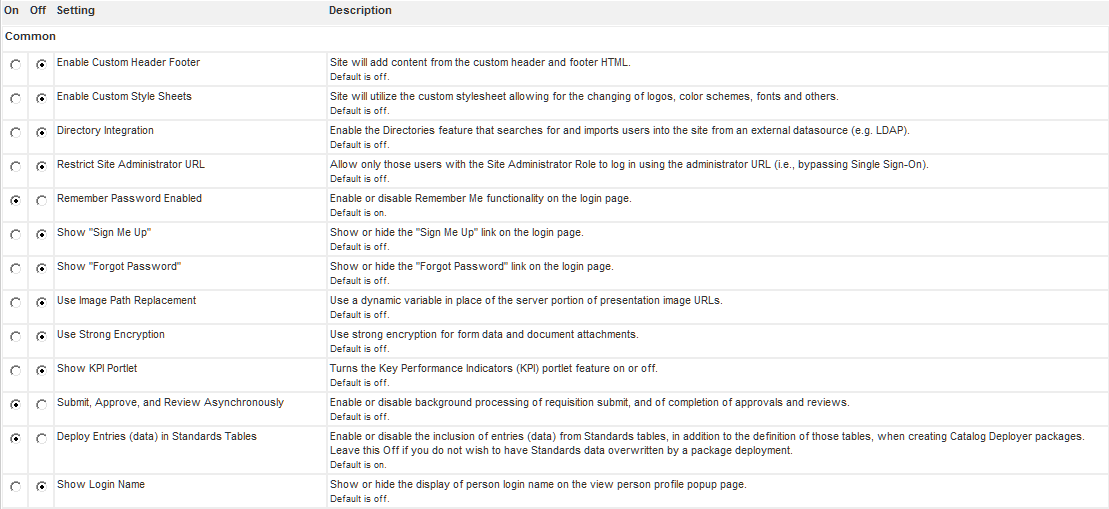
Task: Click the Description column header
Action: (360, 10)
